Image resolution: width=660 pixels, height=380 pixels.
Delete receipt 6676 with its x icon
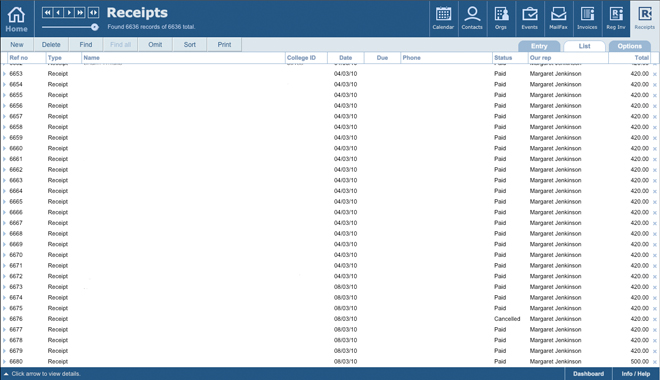click(x=655, y=319)
